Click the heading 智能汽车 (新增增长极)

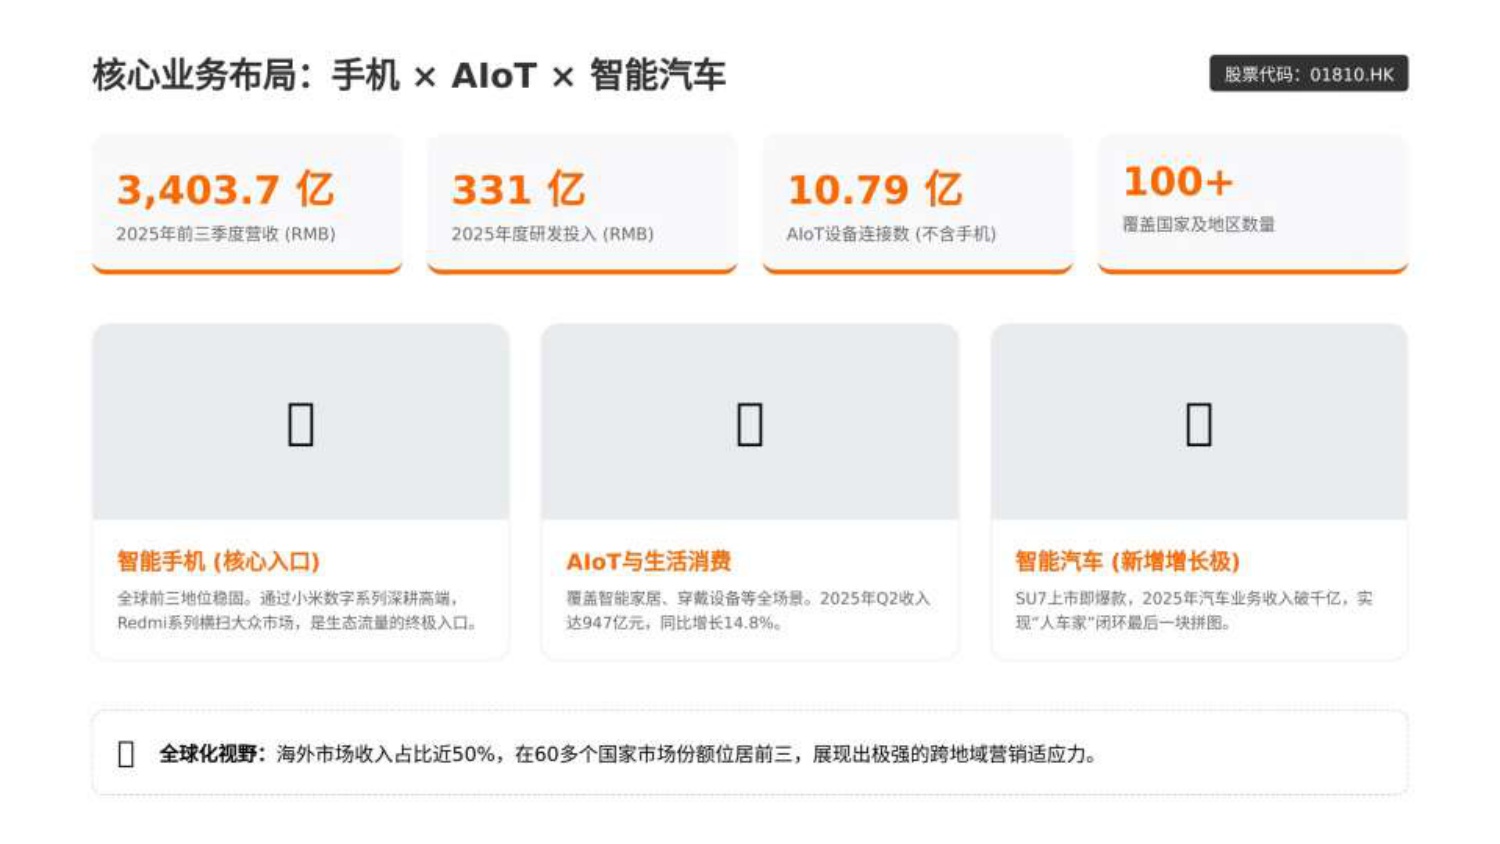pyautogui.click(x=1127, y=562)
